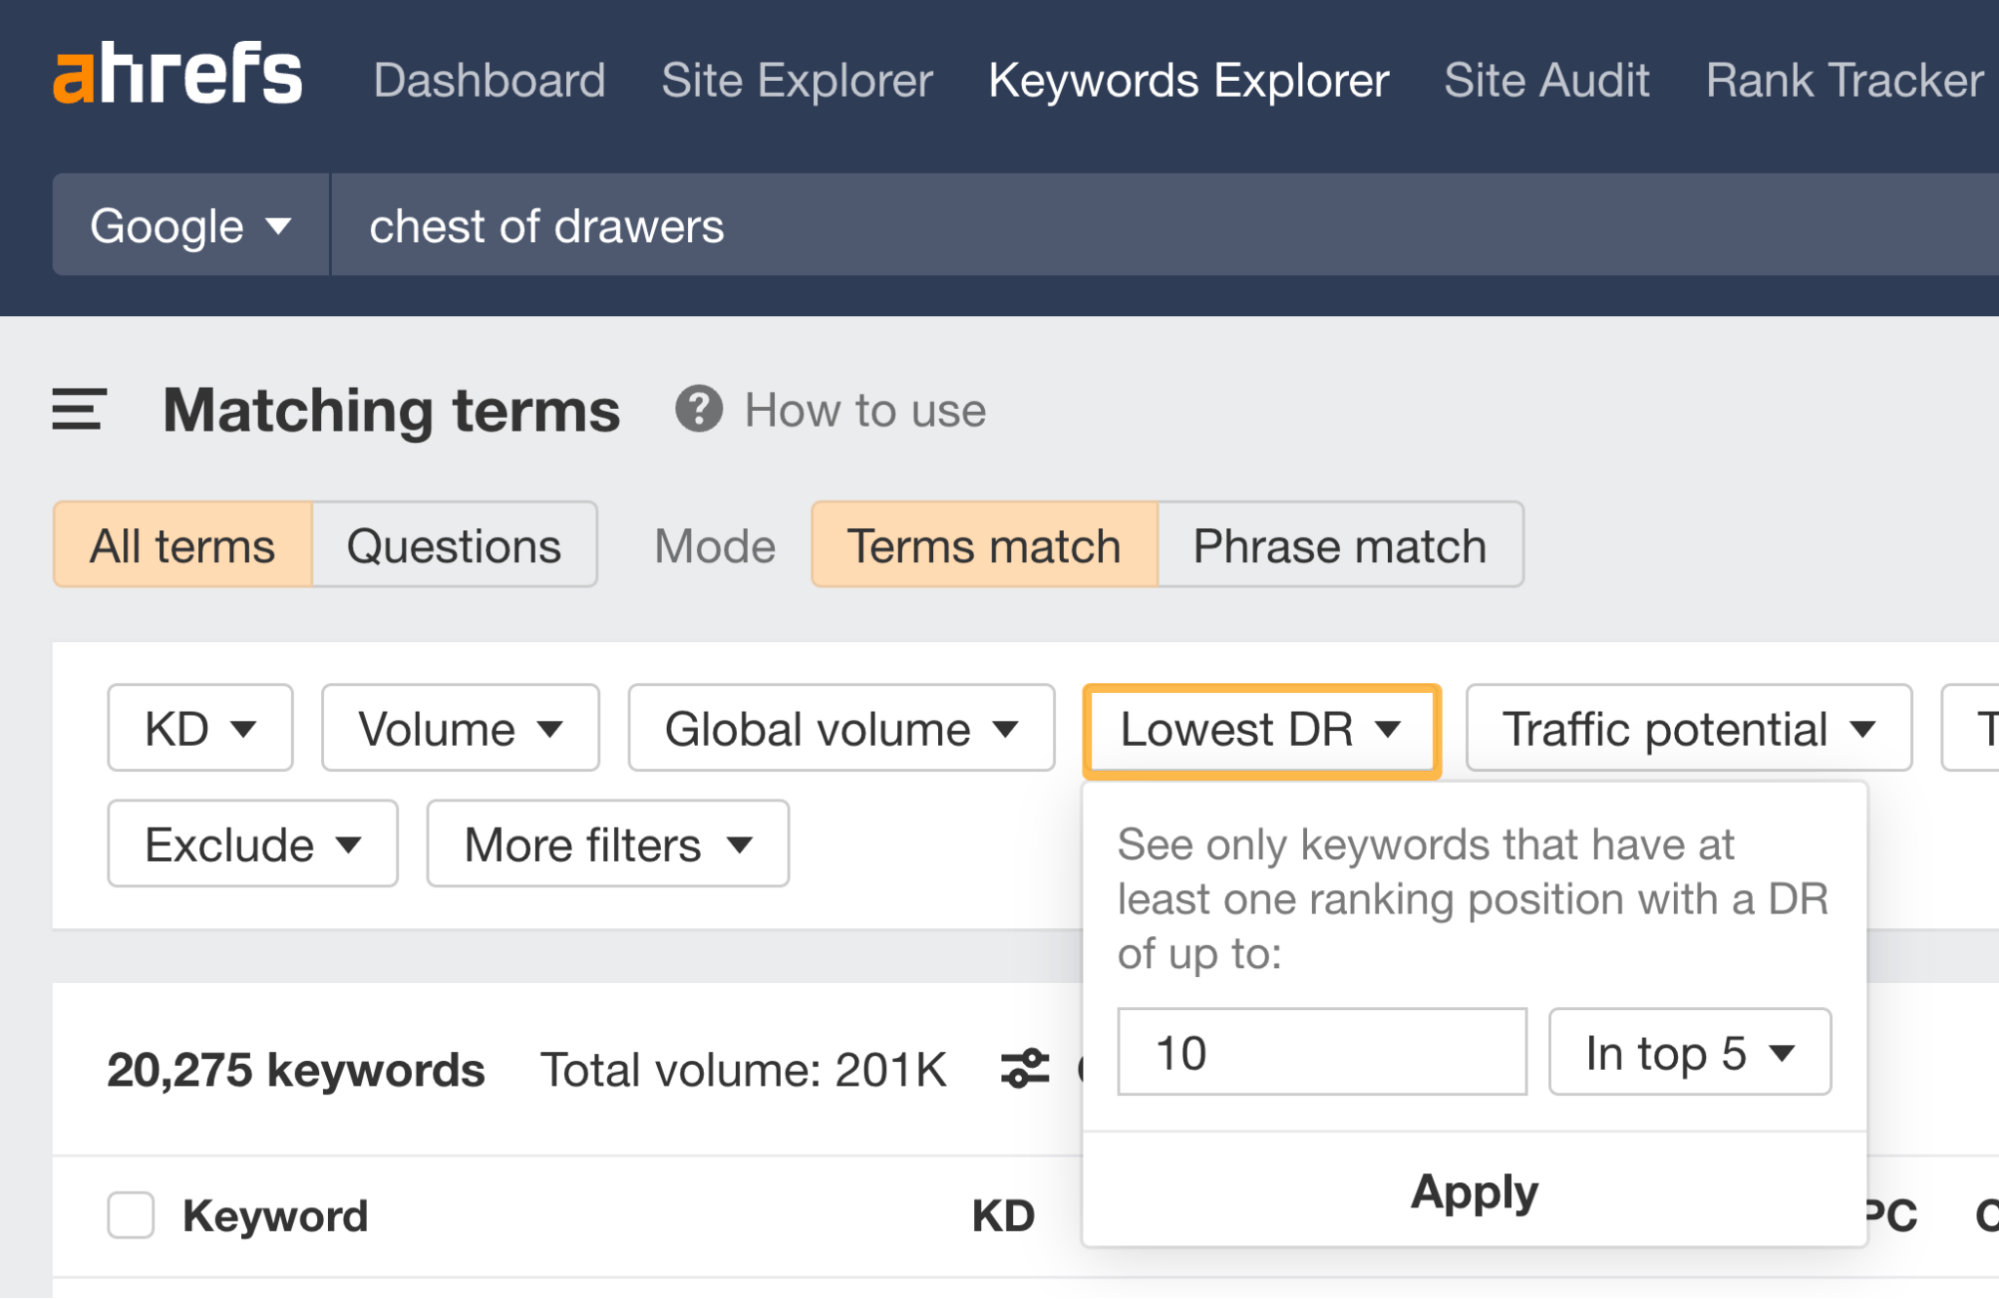Switch to the Questions tab
Screen dimensions: 1999x1299
pos(453,545)
